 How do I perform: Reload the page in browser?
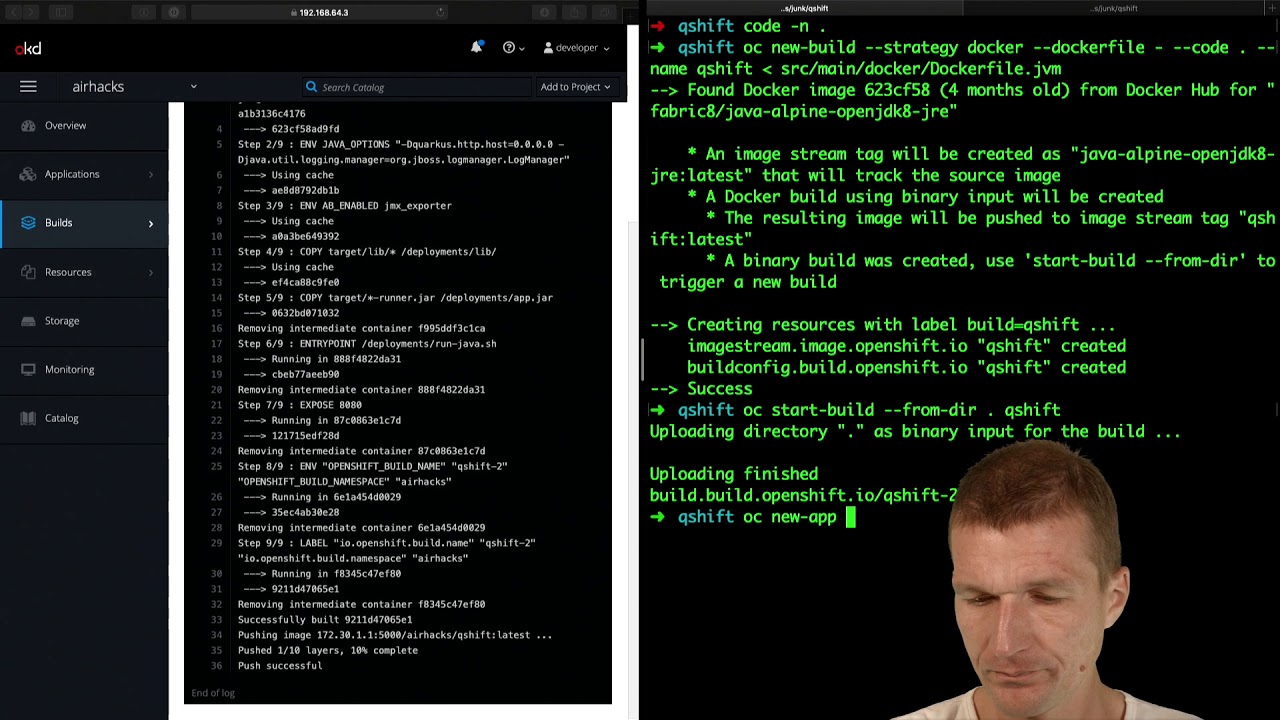pos(440,12)
